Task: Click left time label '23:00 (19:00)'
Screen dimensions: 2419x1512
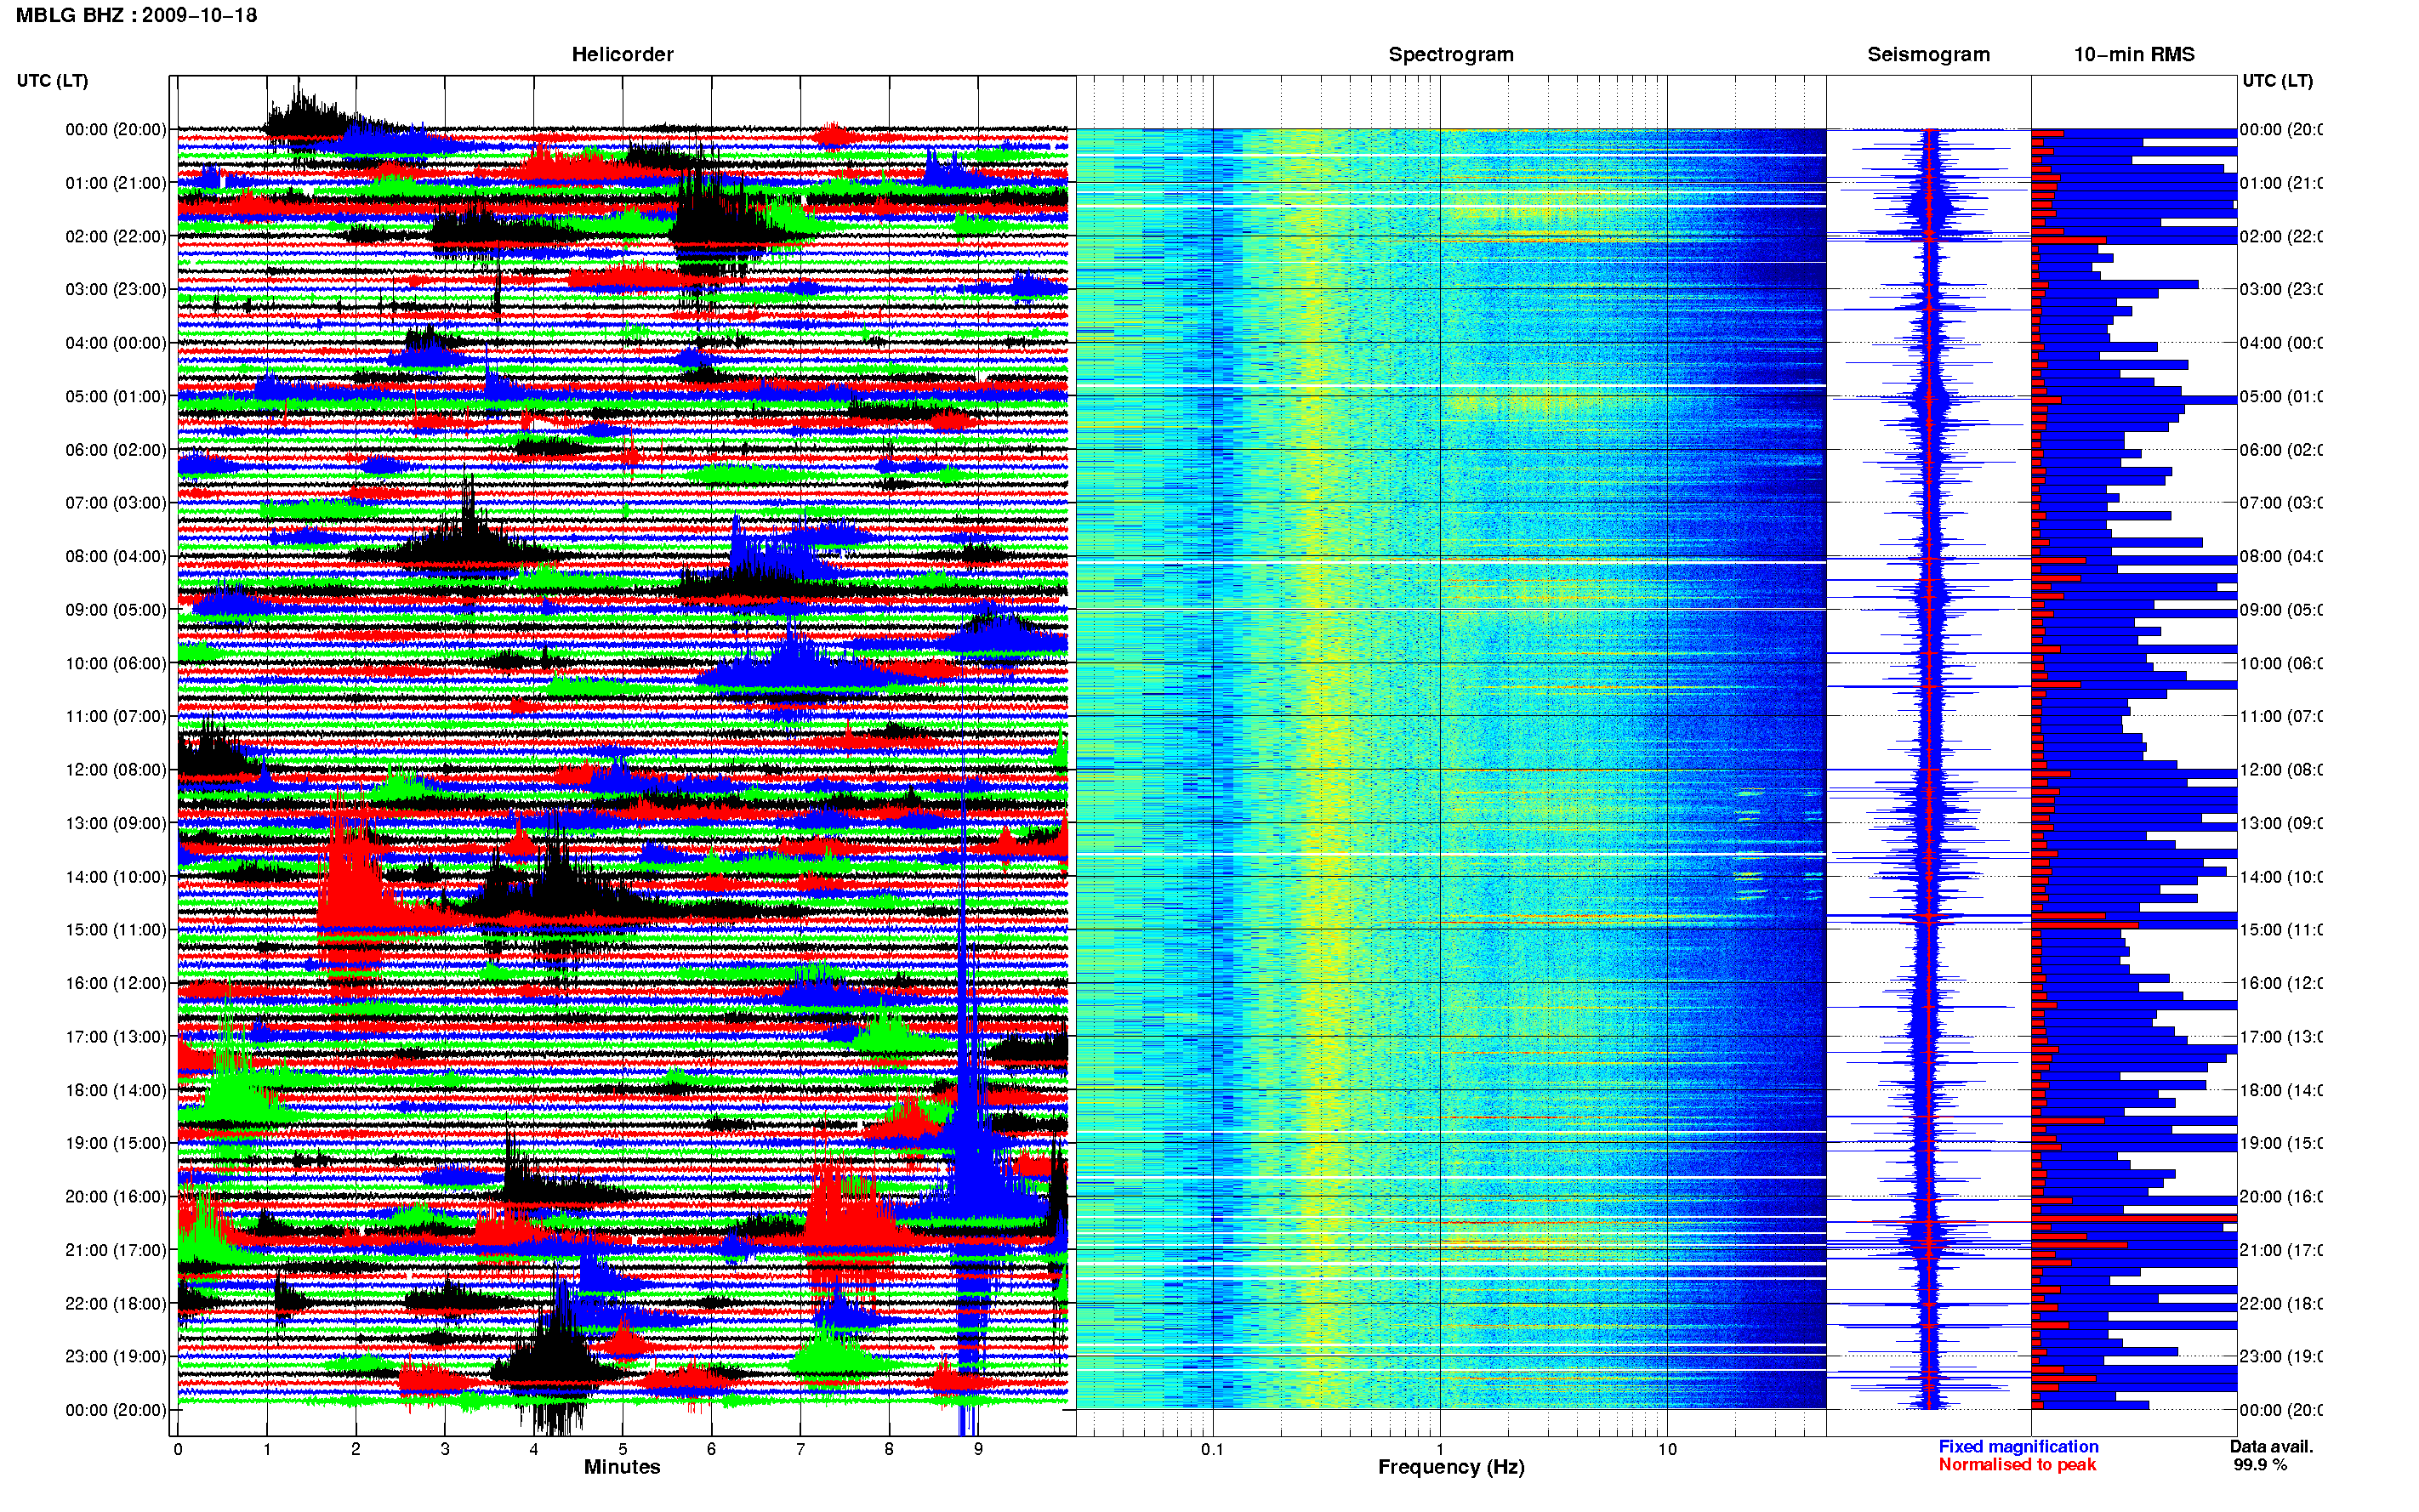Action: (x=116, y=1356)
